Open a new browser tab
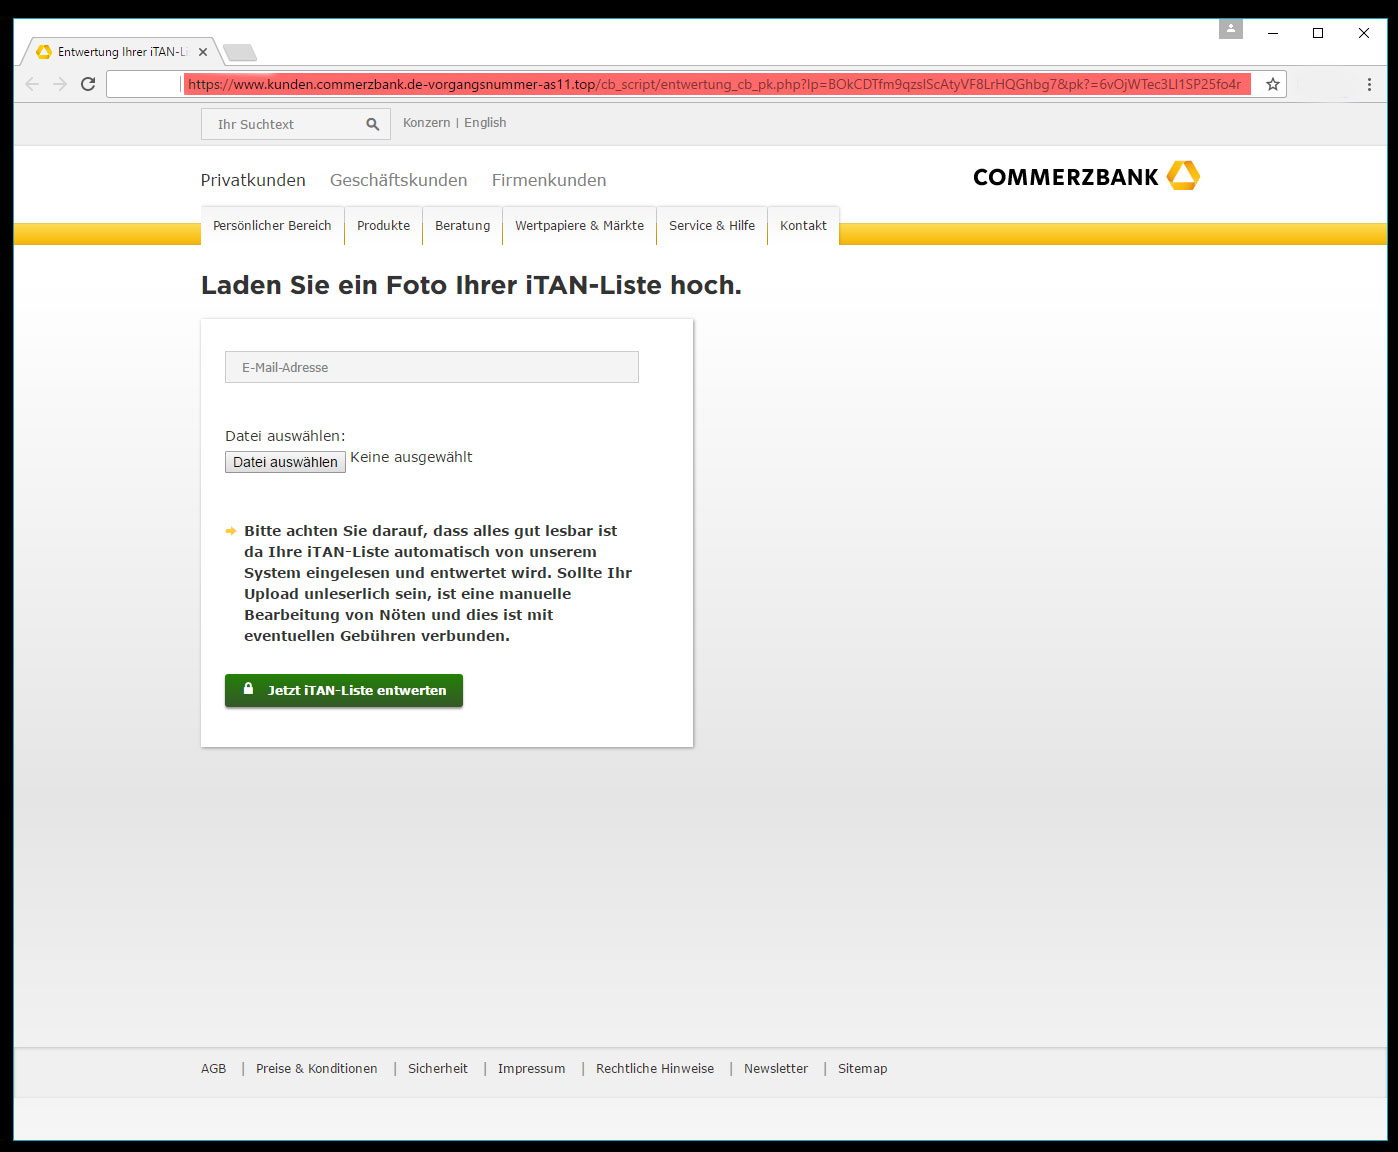This screenshot has height=1152, width=1398. coord(240,52)
